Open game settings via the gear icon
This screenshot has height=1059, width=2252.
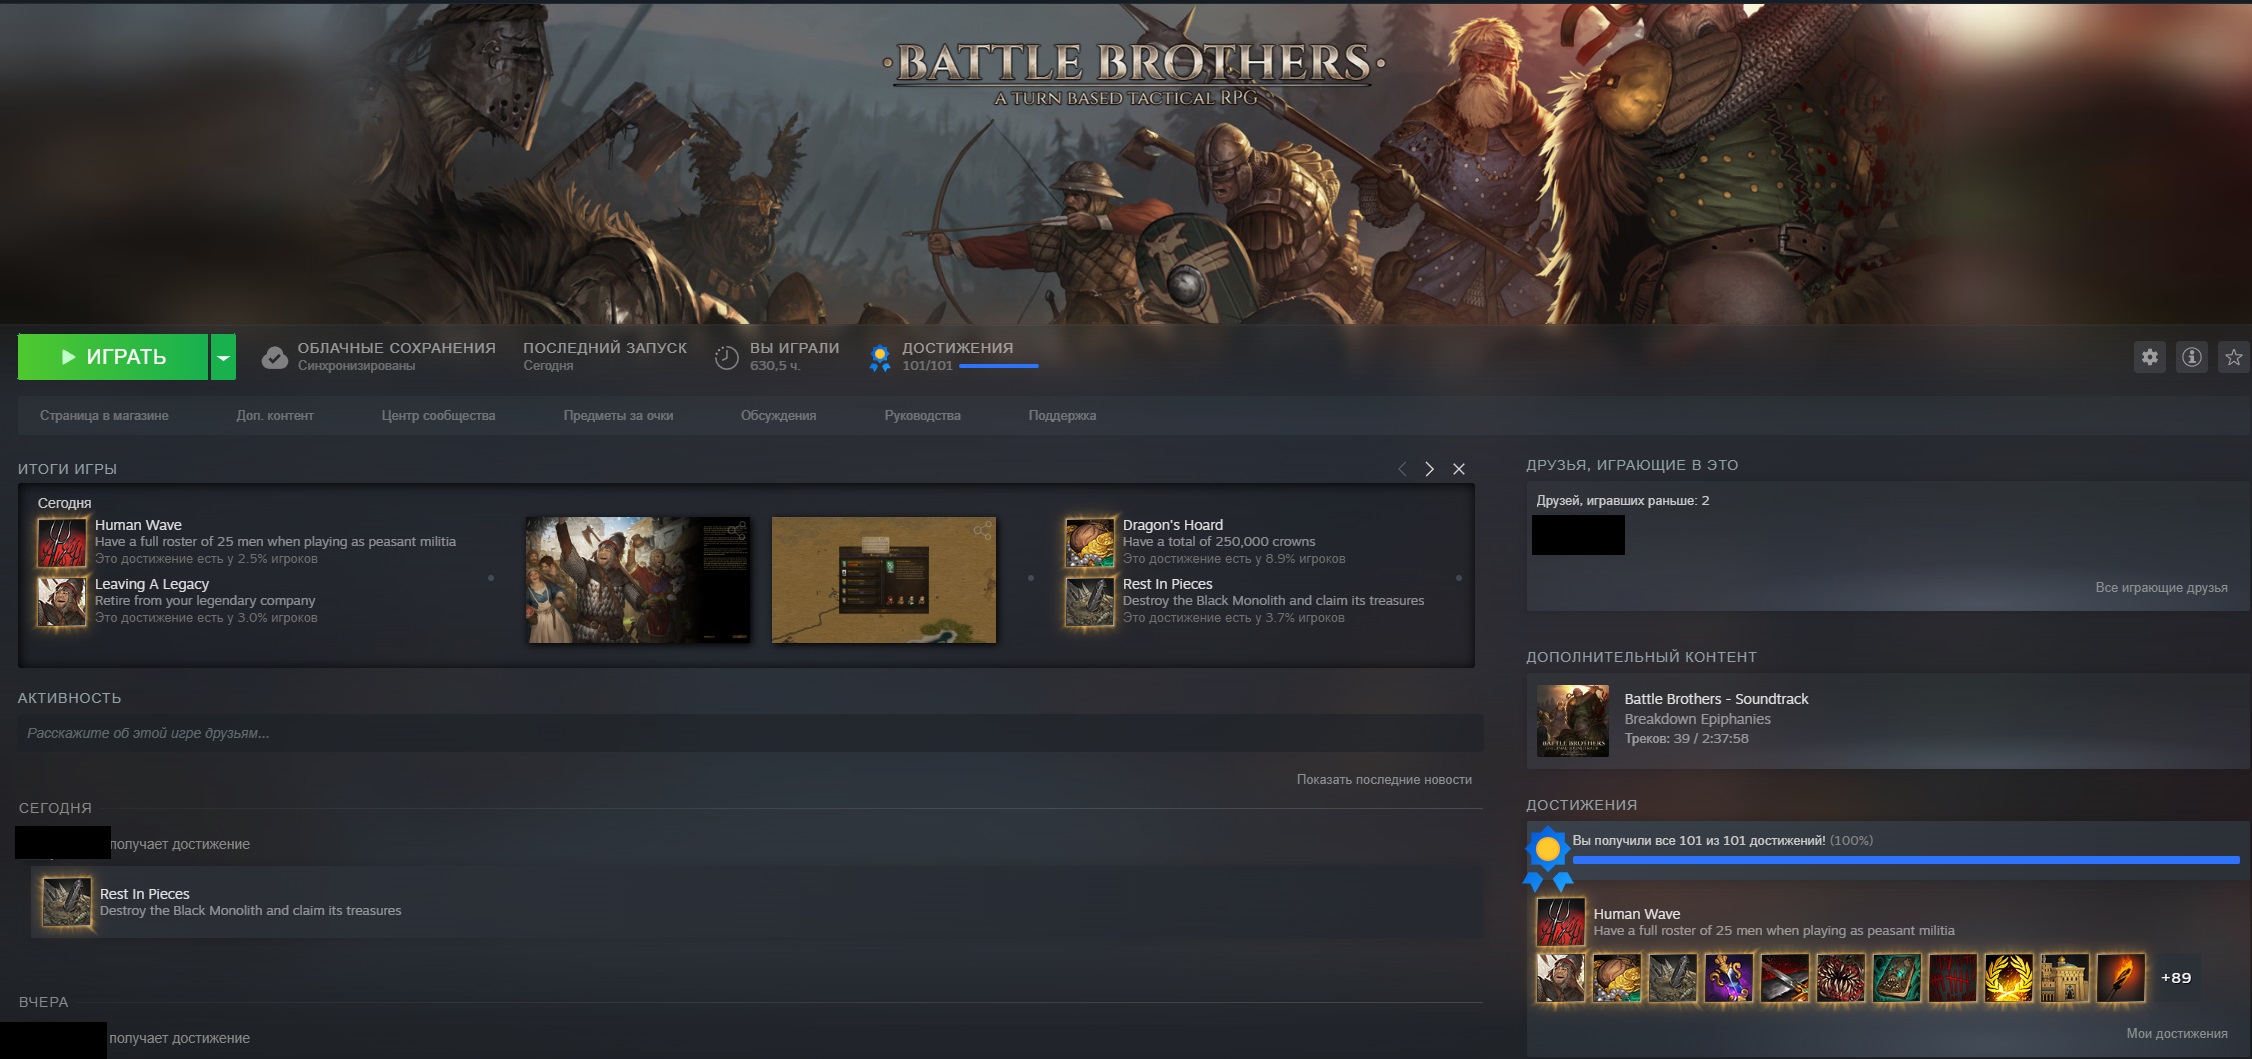click(2149, 357)
